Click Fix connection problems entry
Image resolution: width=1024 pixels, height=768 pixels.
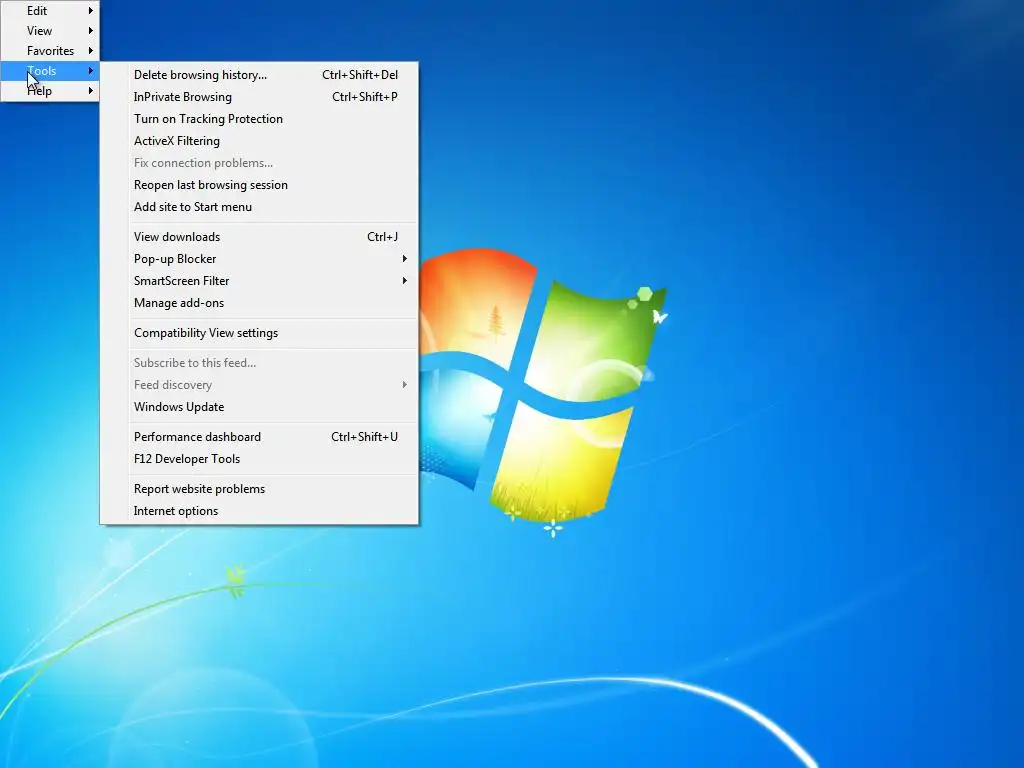(259, 163)
